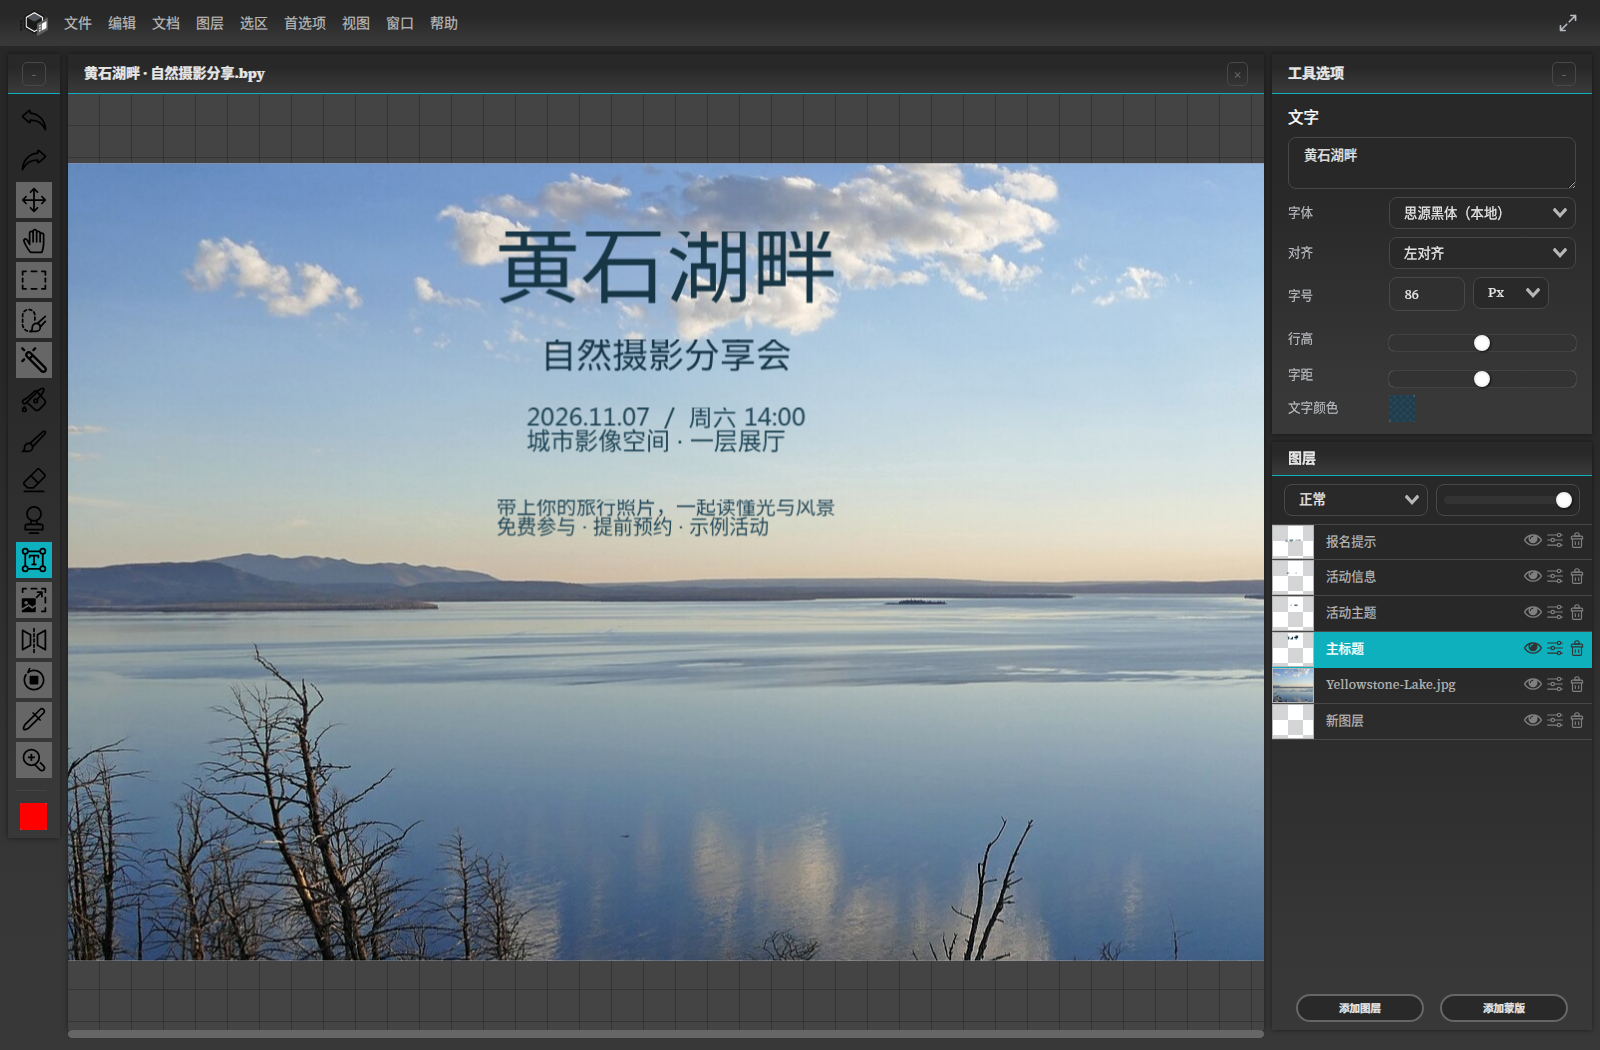Viewport: 1600px width, 1050px height.
Task: Toggle visibility of 新图层 layer
Action: tap(1532, 720)
